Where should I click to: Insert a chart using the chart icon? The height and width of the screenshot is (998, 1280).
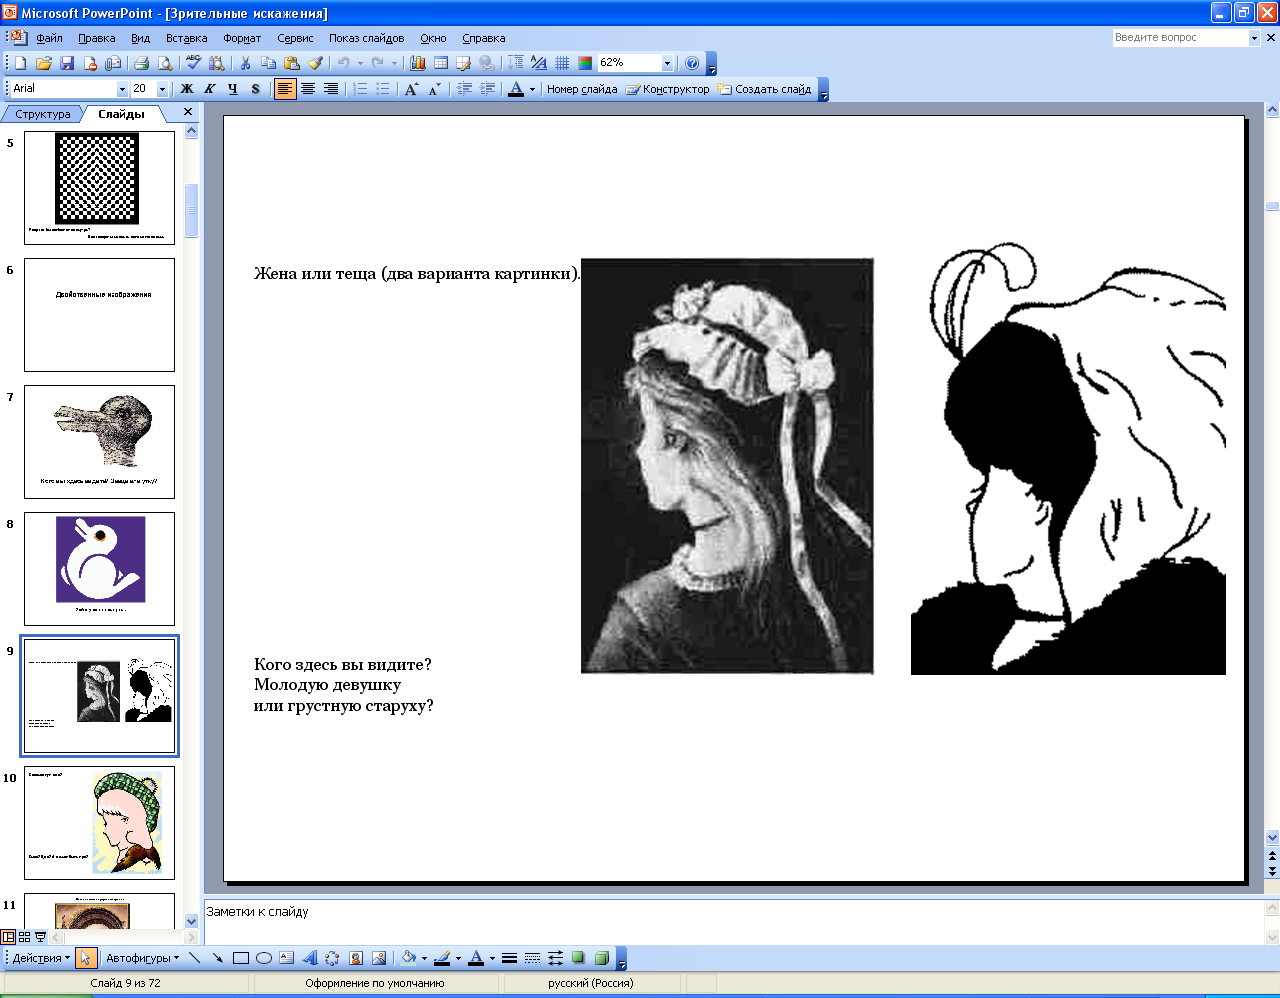tap(418, 63)
